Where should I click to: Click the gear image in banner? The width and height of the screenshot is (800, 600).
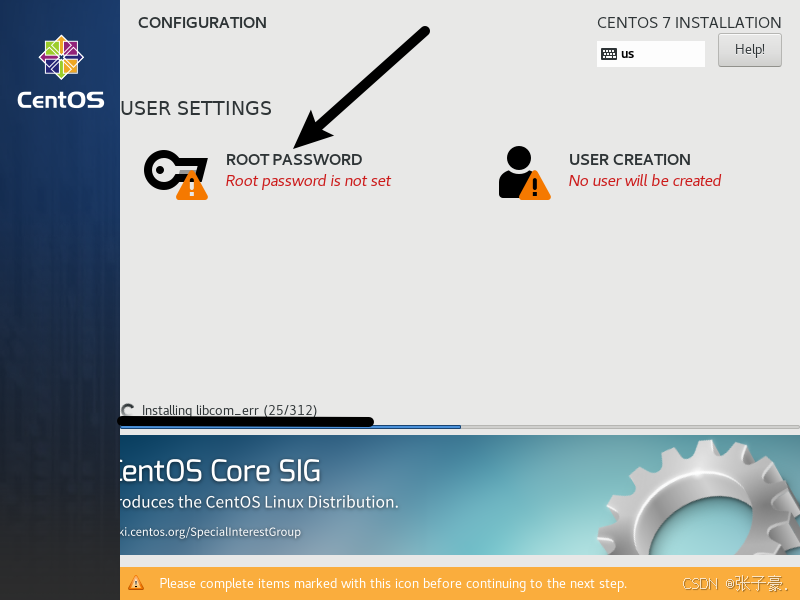[698, 497]
